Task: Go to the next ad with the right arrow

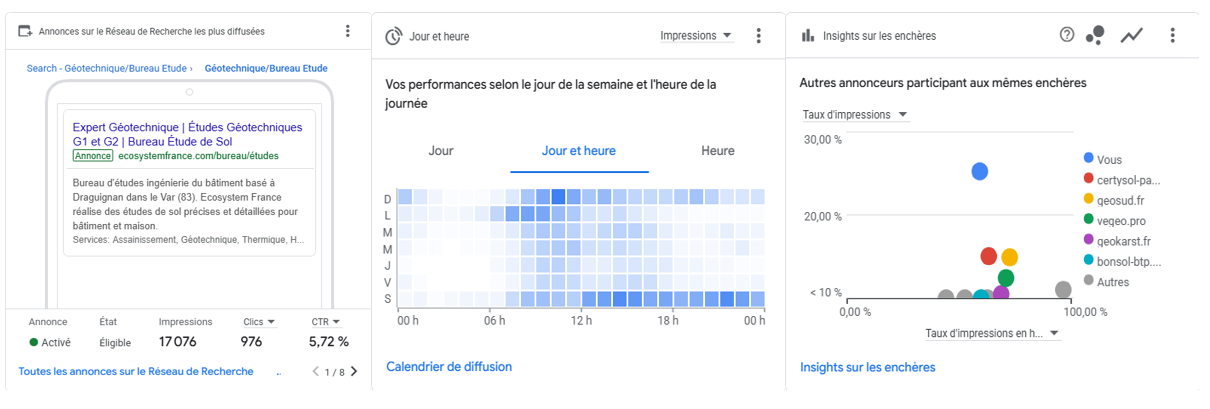Action: 353,372
